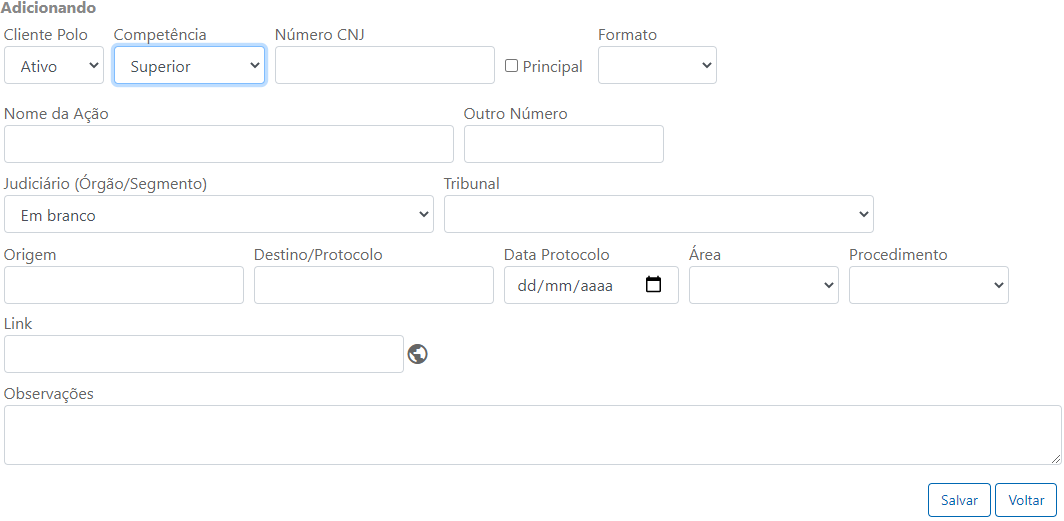Click the Origem input field
The image size is (1064, 521).
pos(124,285)
